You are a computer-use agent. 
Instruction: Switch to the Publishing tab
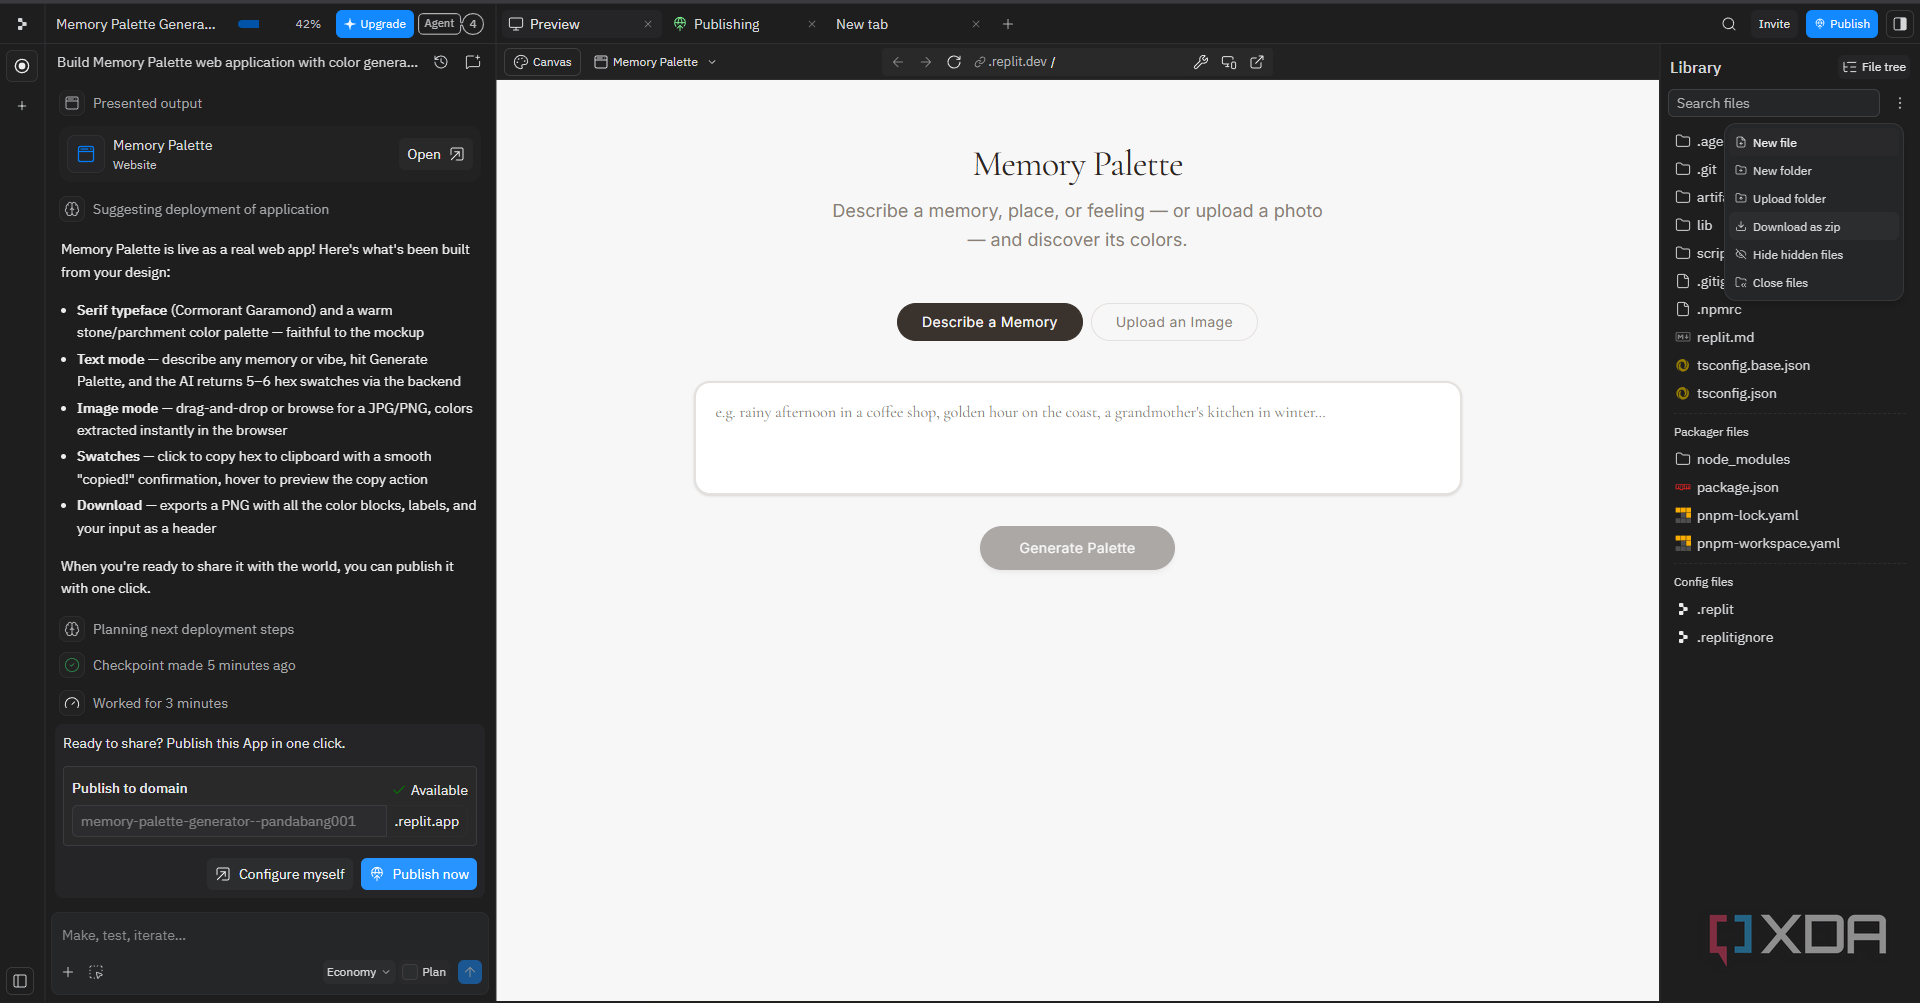click(726, 24)
